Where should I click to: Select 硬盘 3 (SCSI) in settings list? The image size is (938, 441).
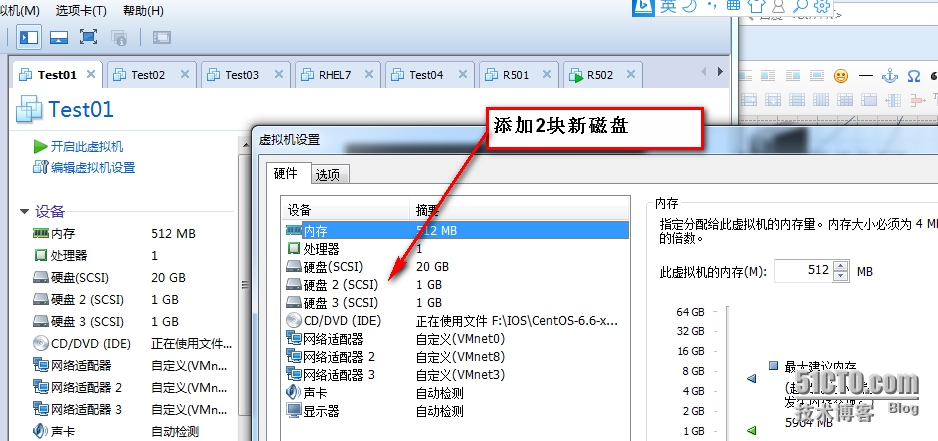pyautogui.click(x=456, y=303)
